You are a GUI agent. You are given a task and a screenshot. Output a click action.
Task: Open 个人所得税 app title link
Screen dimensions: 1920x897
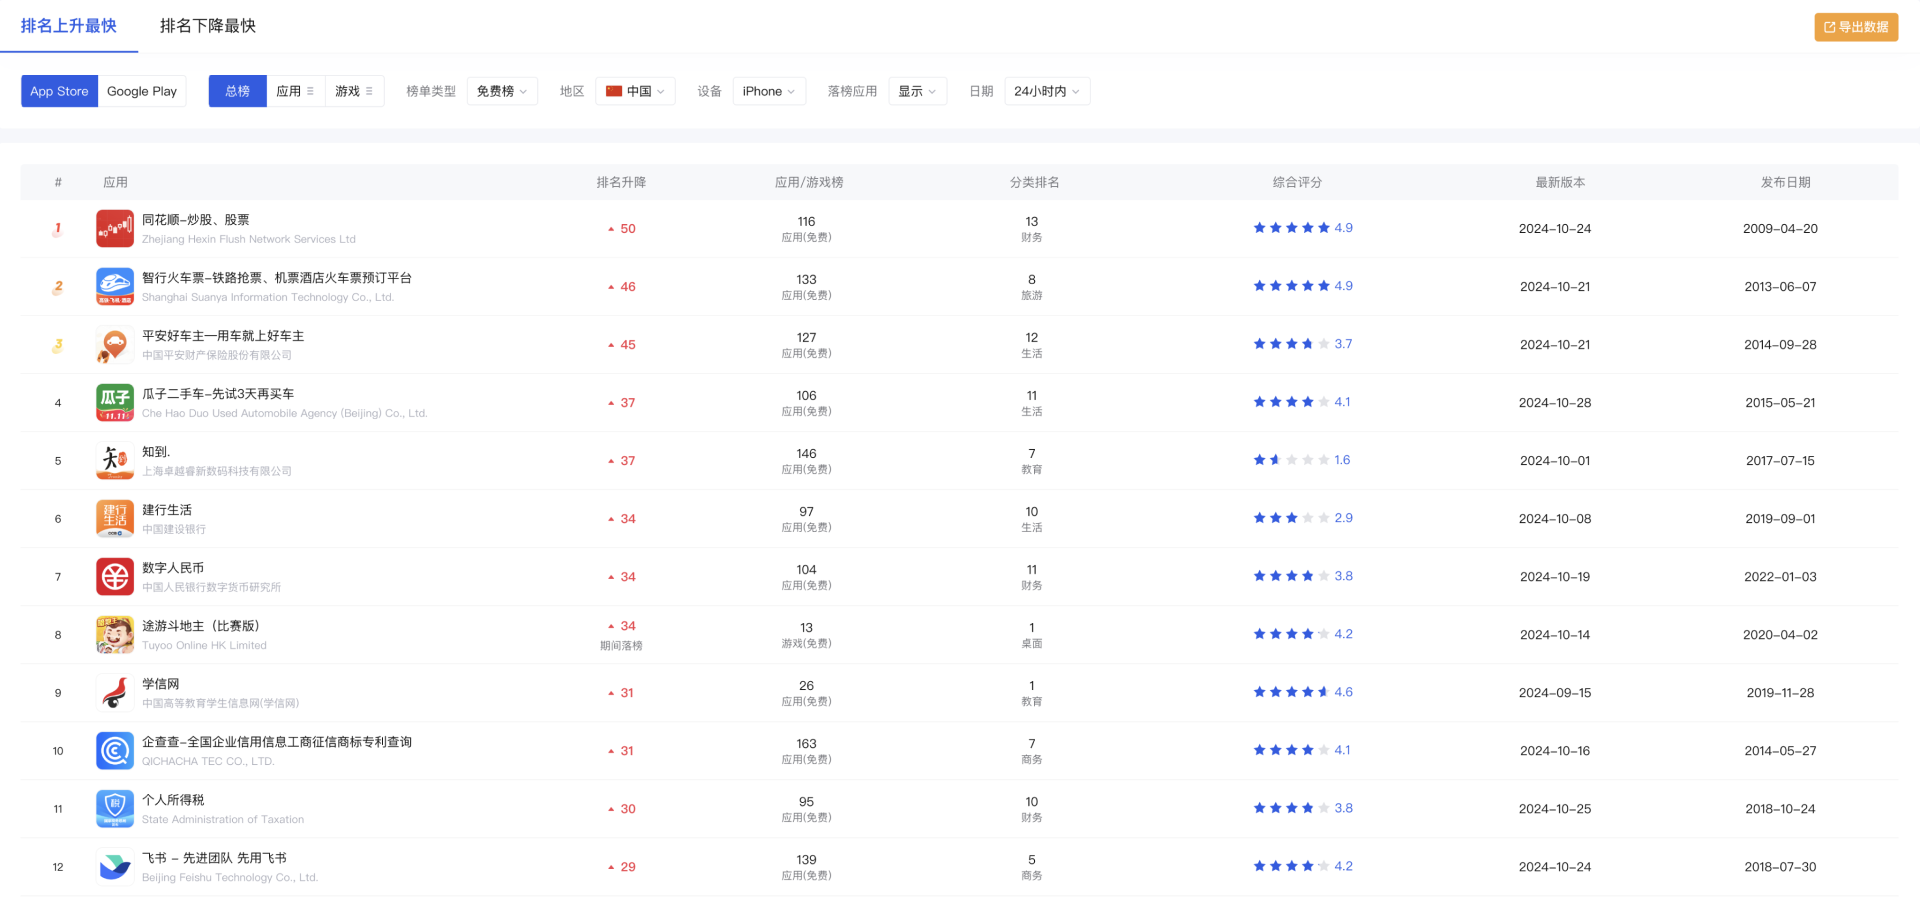pos(173,800)
